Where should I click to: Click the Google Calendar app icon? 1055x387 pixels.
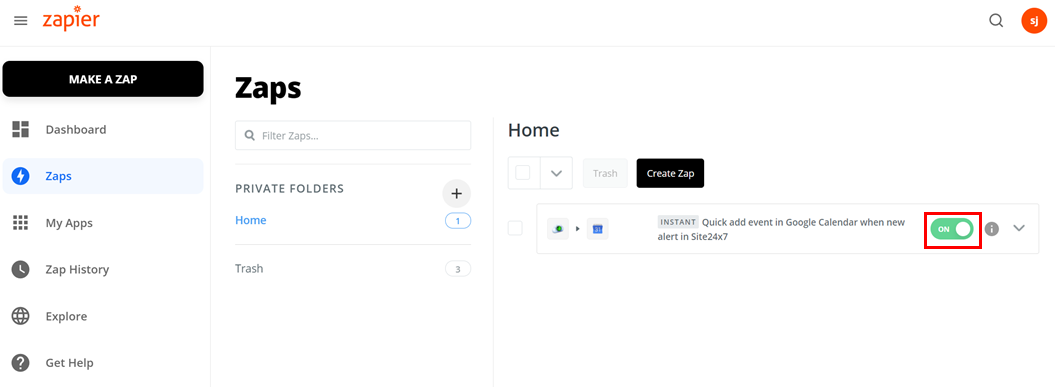point(597,229)
